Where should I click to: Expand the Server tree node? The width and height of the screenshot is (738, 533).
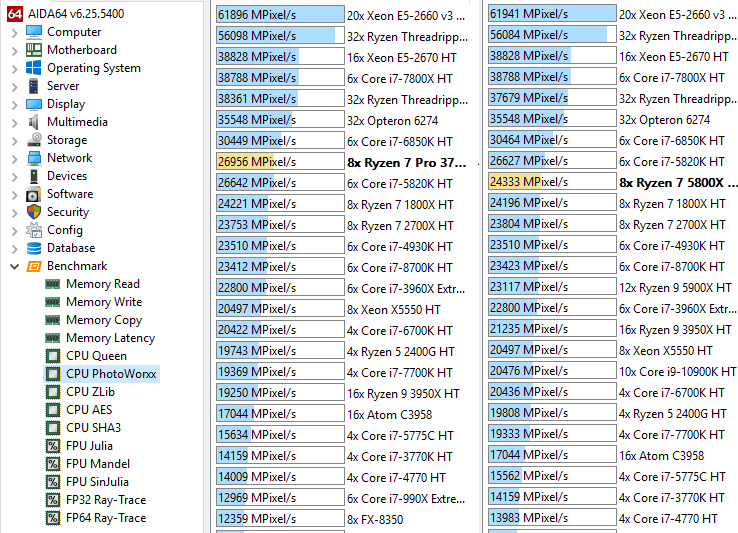14,87
